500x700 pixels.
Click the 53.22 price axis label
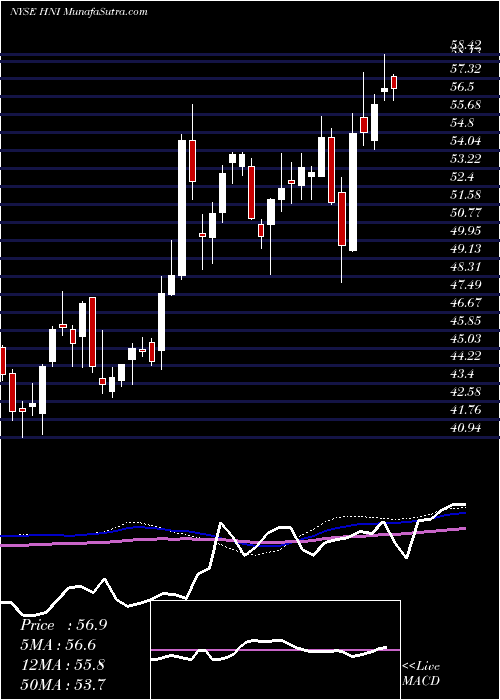(x=466, y=159)
